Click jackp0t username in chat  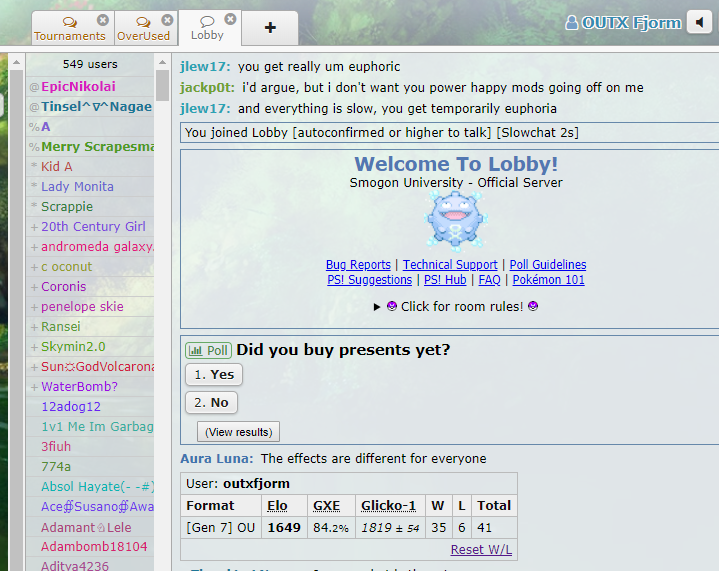(x=207, y=88)
